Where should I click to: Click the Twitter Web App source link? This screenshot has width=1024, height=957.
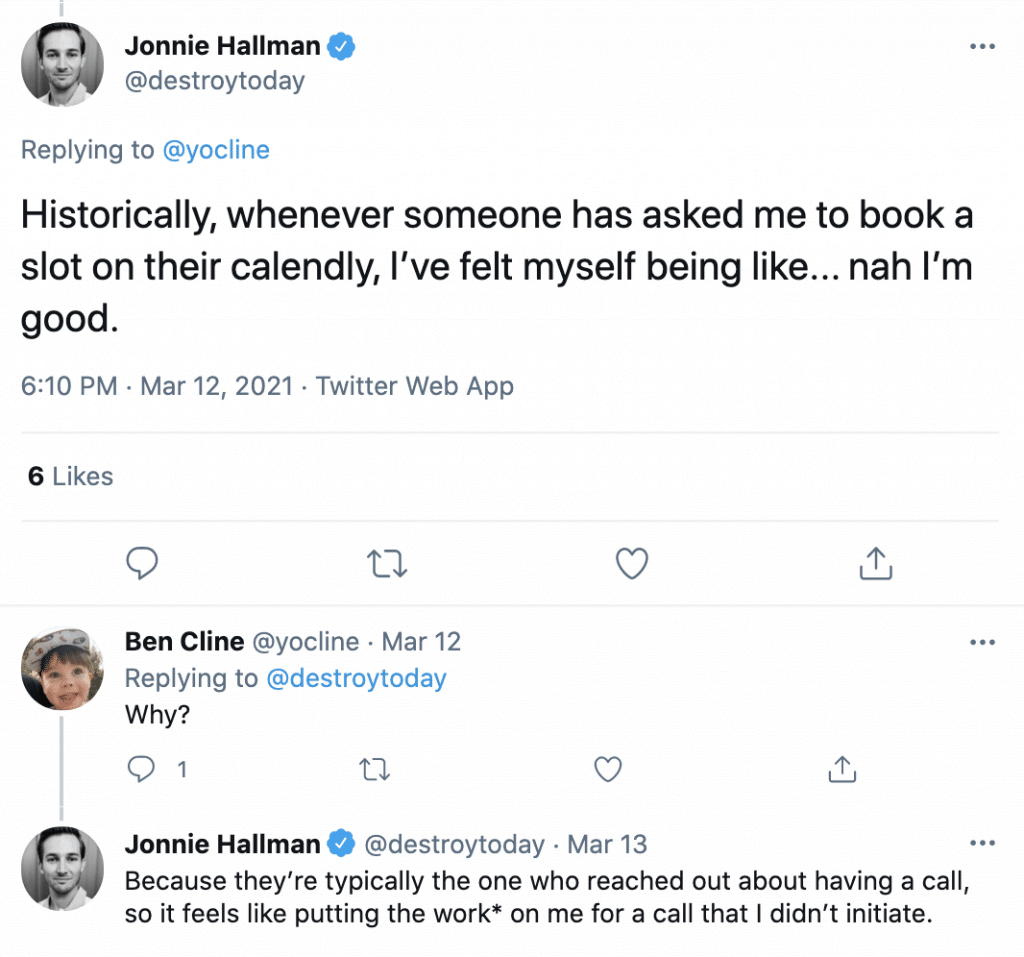point(415,385)
